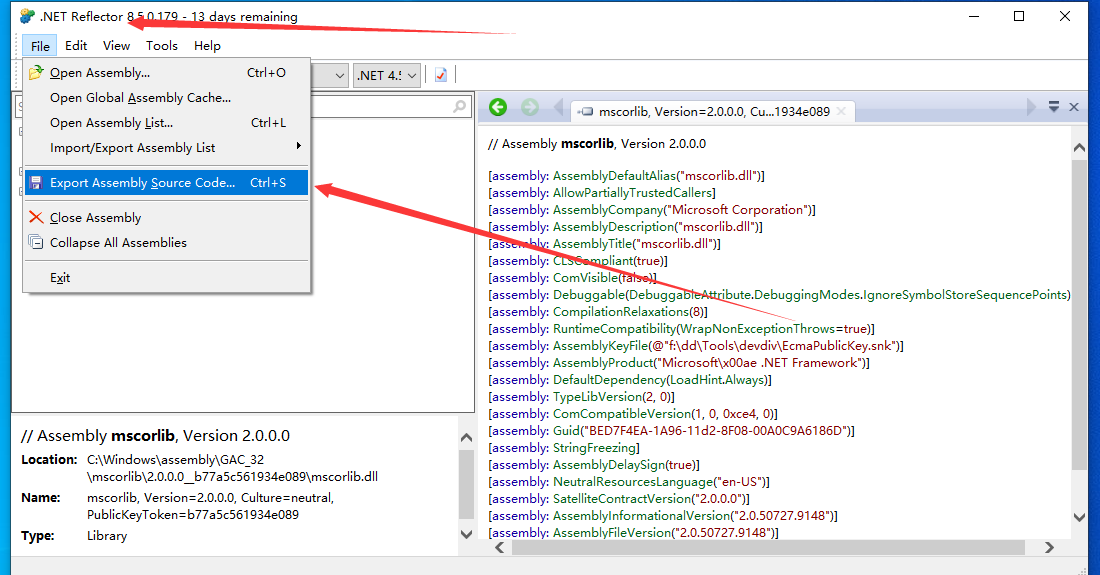Click AssemblyDelaySign attribute link

click(608, 465)
